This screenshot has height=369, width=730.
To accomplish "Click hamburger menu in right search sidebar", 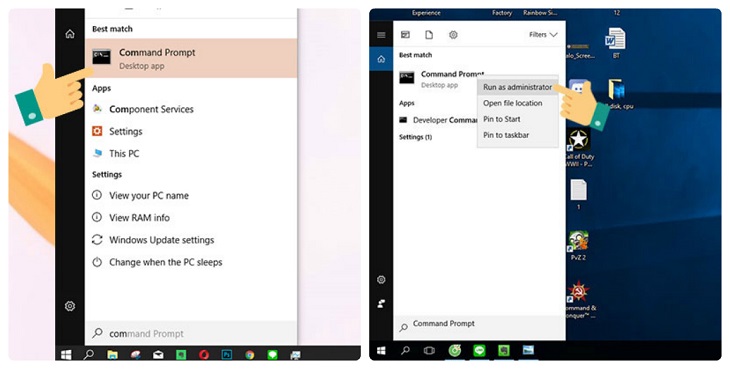I will coord(381,35).
